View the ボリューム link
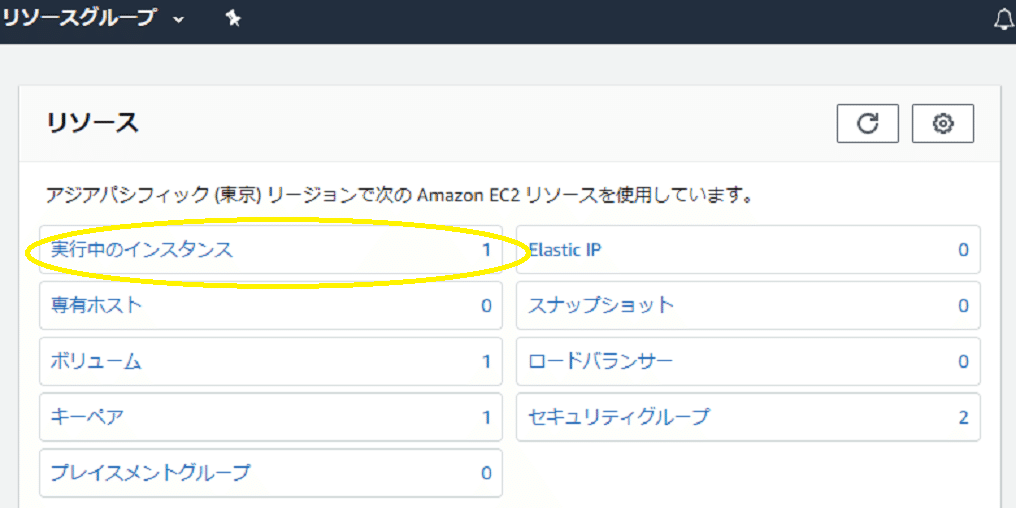Screen dimensions: 1016x508 (96, 361)
